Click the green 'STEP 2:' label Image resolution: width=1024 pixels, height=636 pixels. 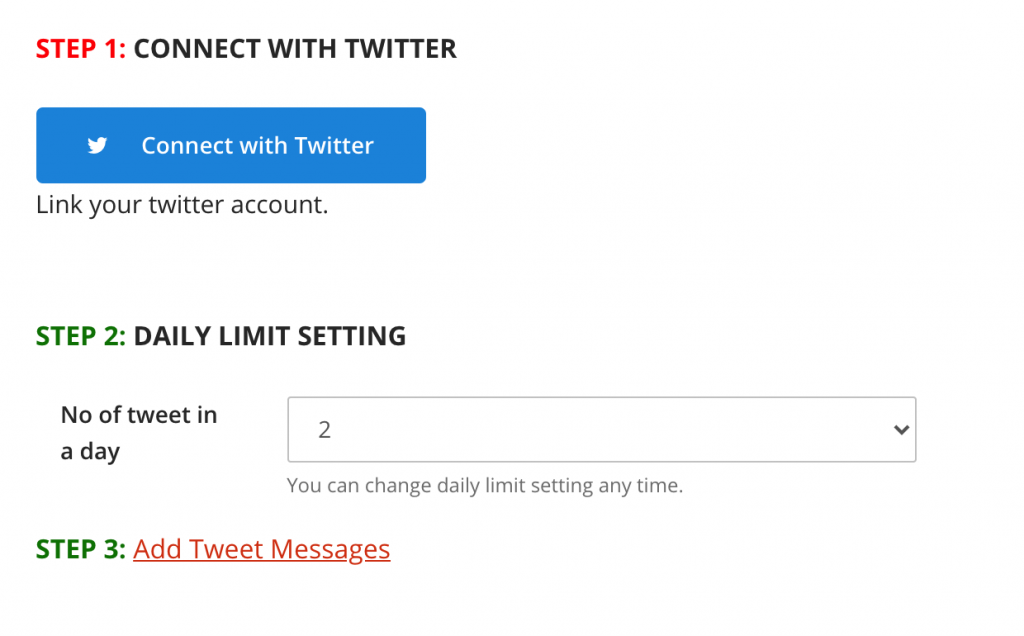(80, 336)
